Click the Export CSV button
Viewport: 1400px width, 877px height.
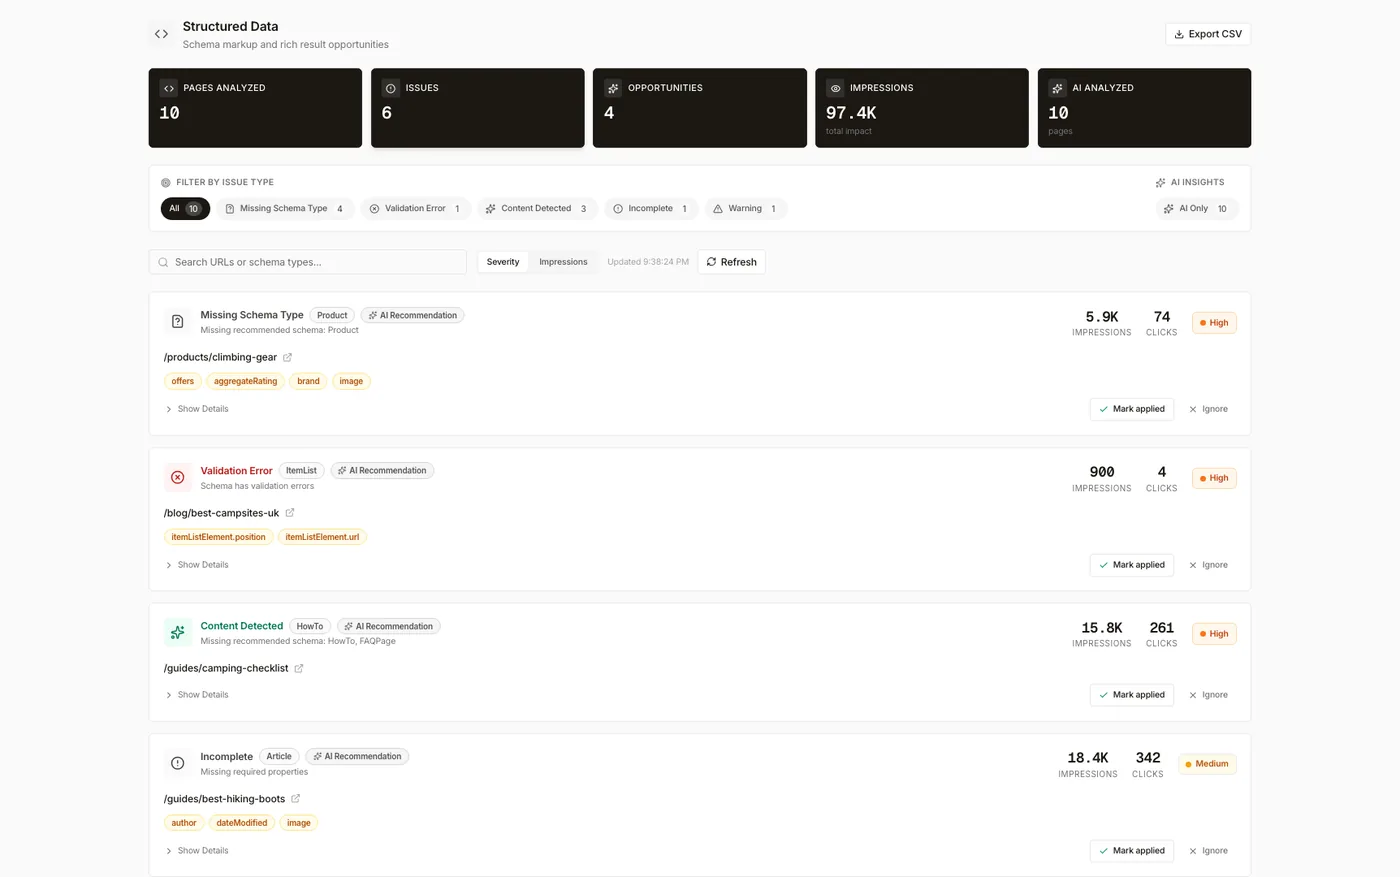[1208, 34]
